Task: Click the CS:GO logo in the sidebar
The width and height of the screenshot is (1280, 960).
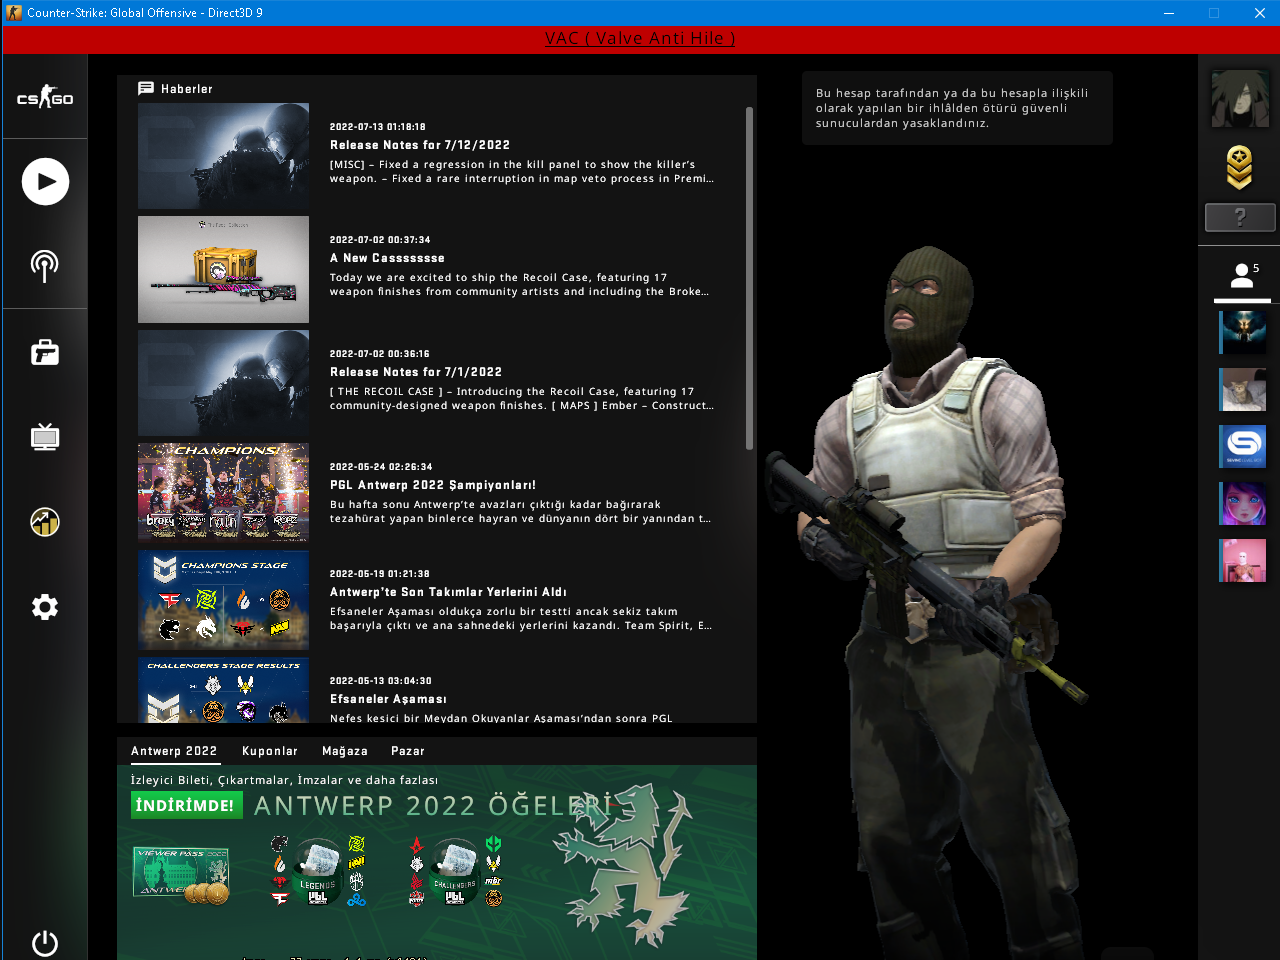Action: click(x=45, y=98)
